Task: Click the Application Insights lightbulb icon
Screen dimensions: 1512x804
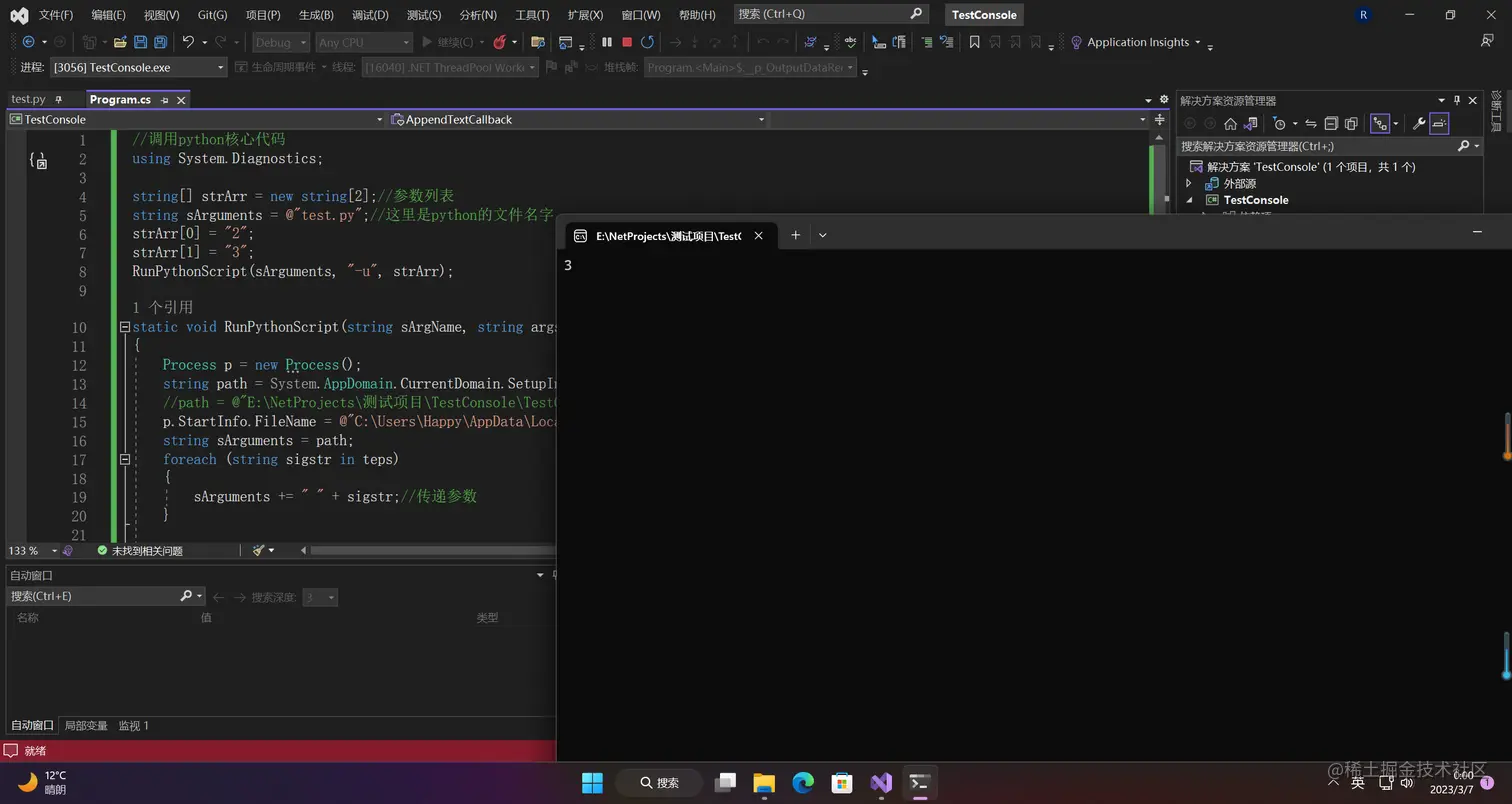Action: (x=1076, y=42)
